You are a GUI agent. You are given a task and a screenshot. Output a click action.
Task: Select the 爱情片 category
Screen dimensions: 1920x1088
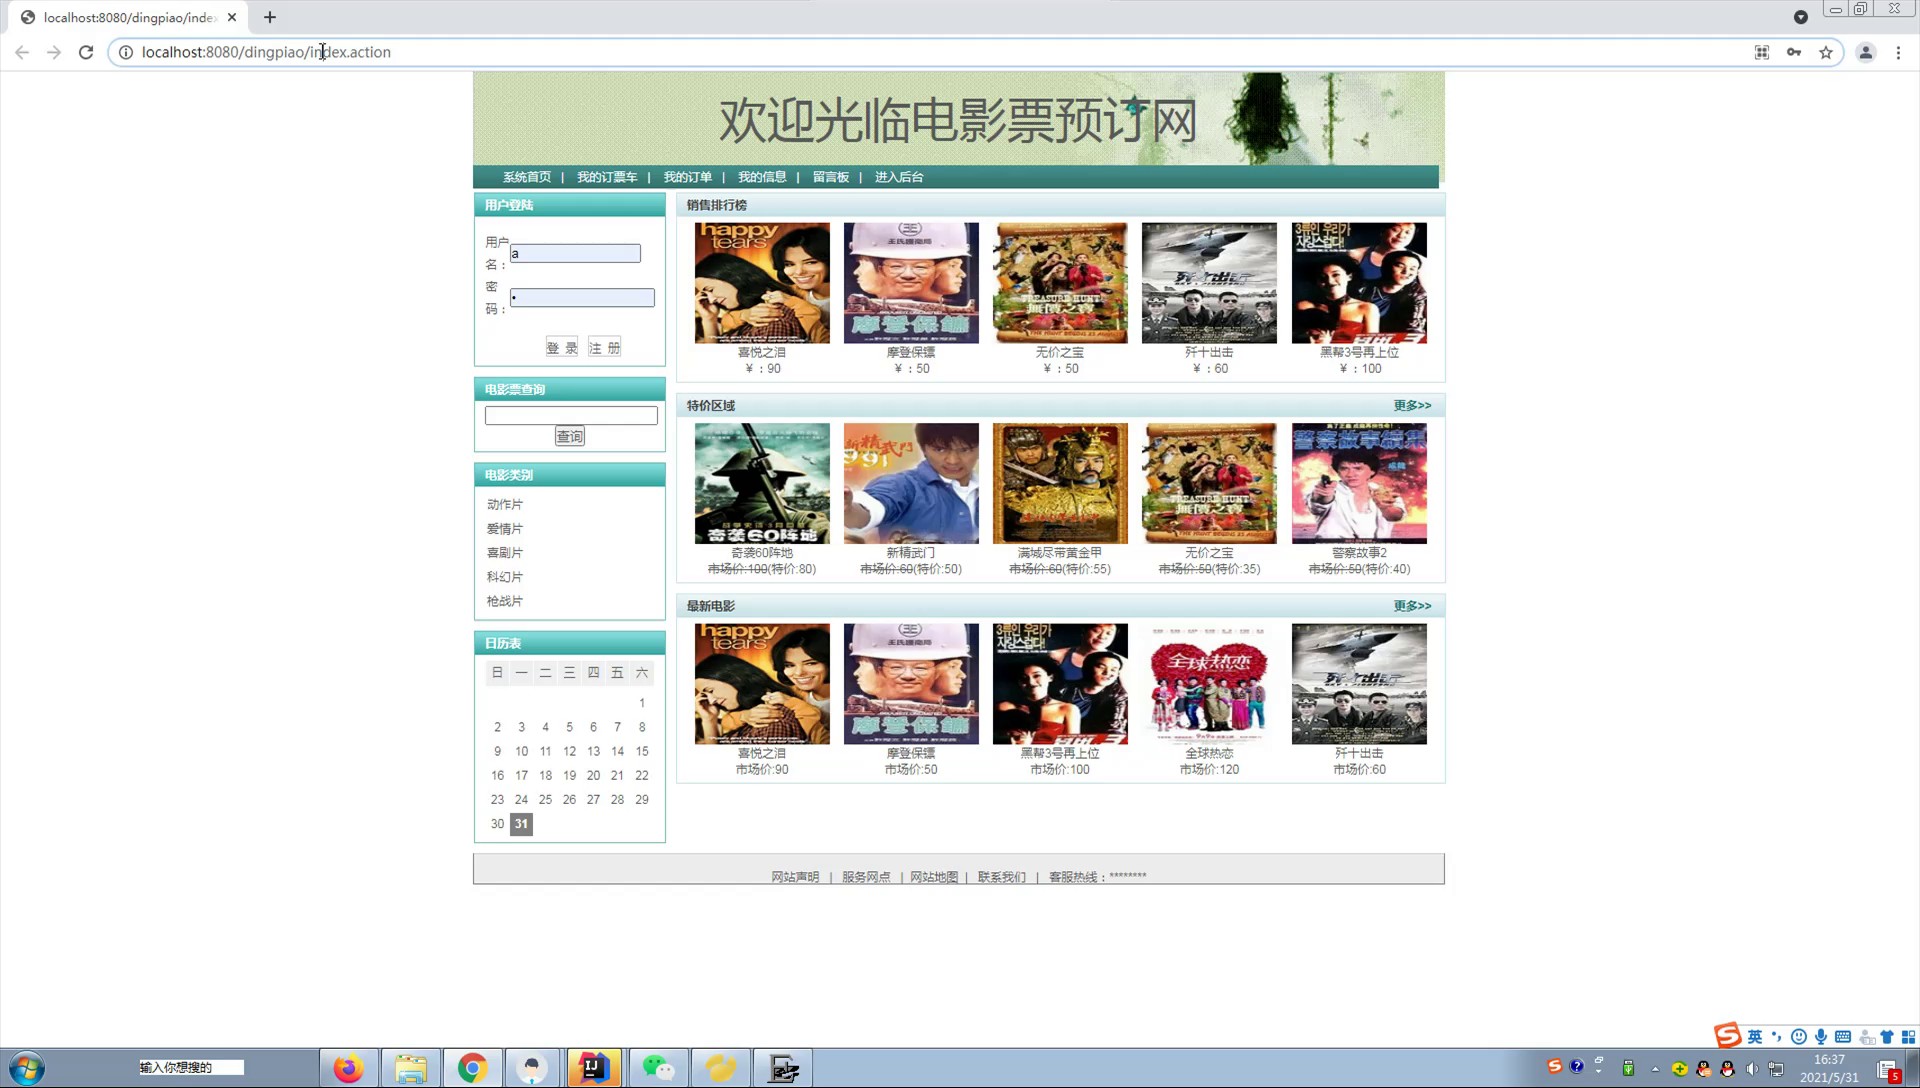click(x=505, y=528)
